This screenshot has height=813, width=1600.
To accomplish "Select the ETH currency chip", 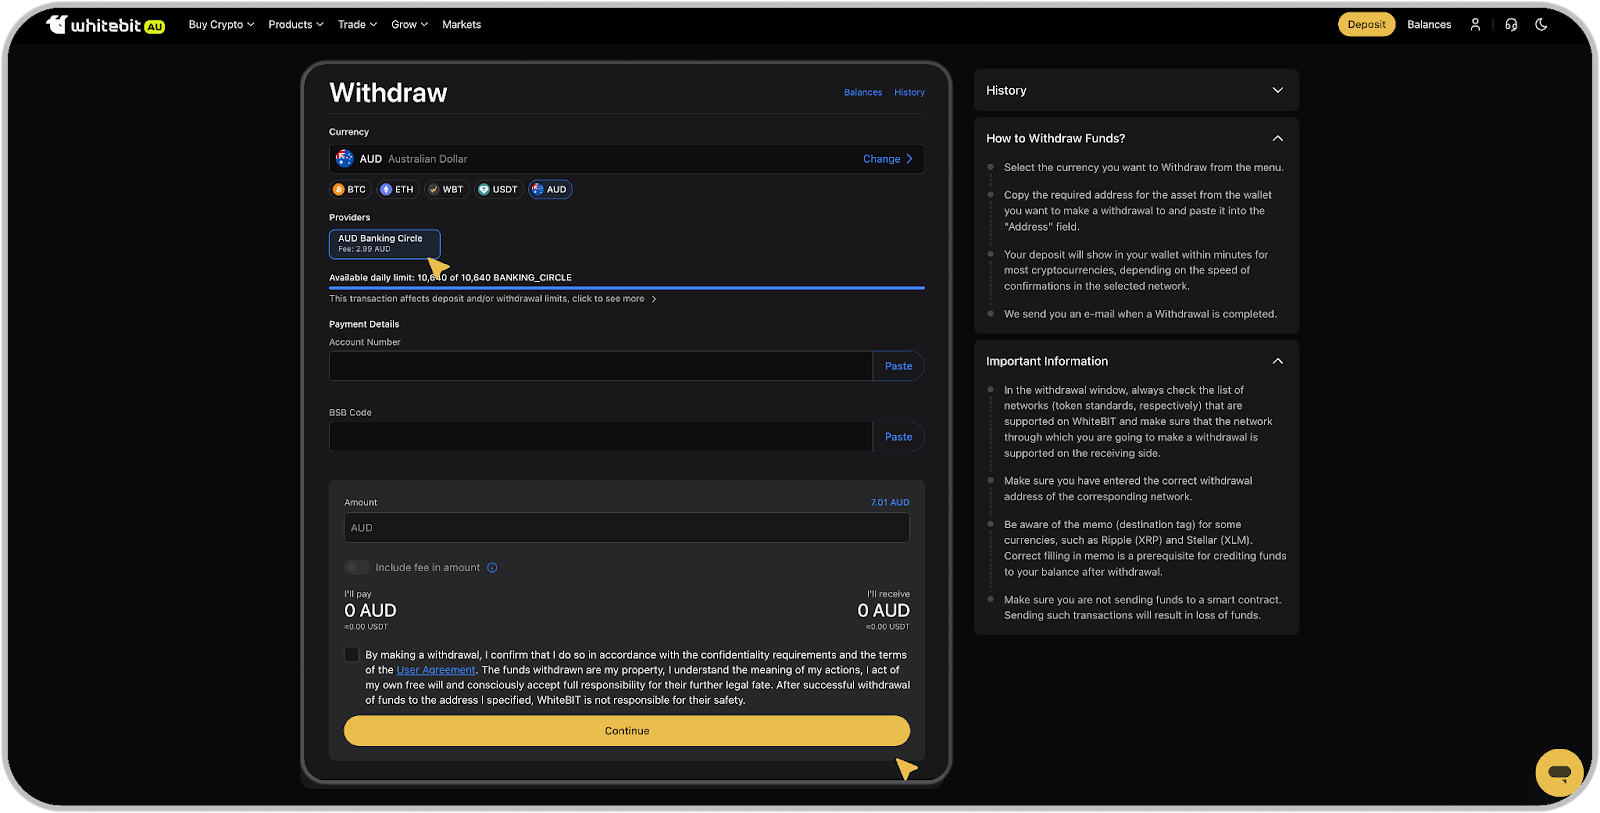I will [397, 189].
